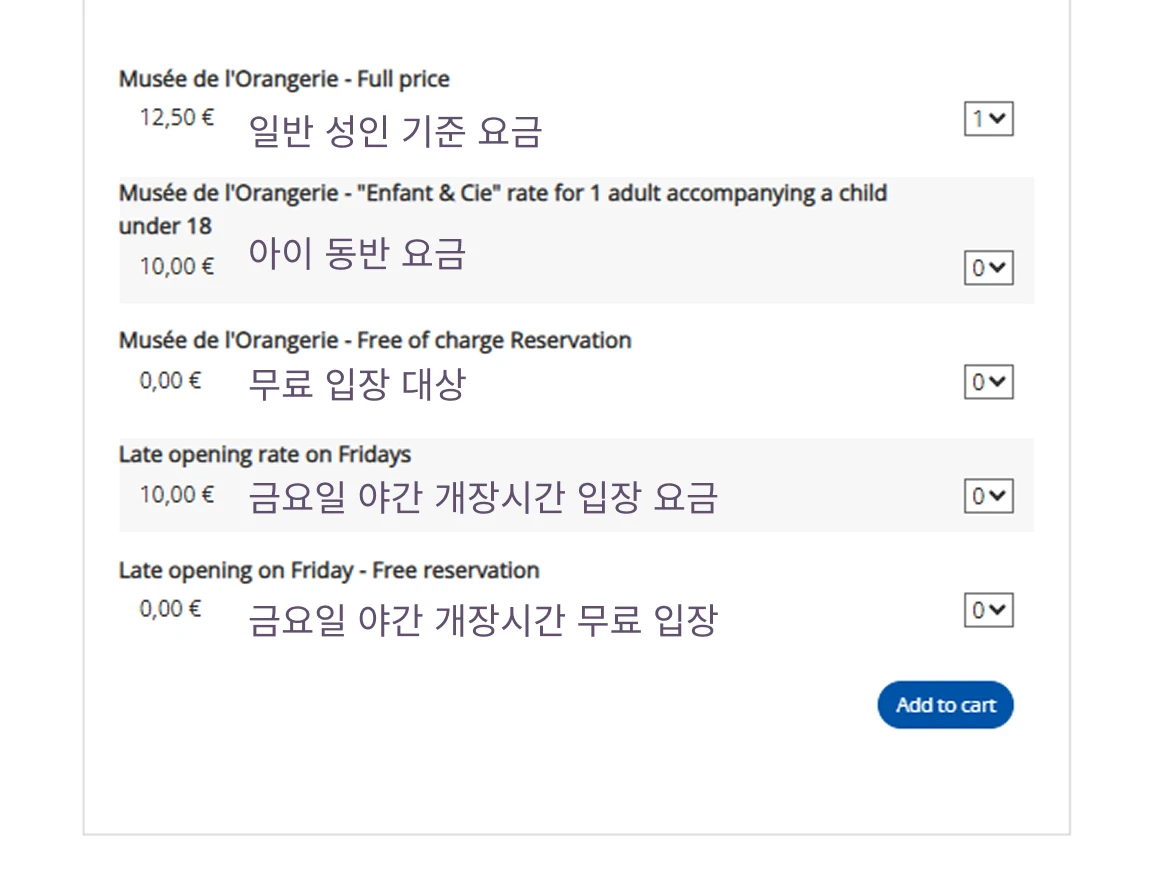
Task: Click the "Musée de l'Orangerie - Full price" title
Action: tap(284, 79)
